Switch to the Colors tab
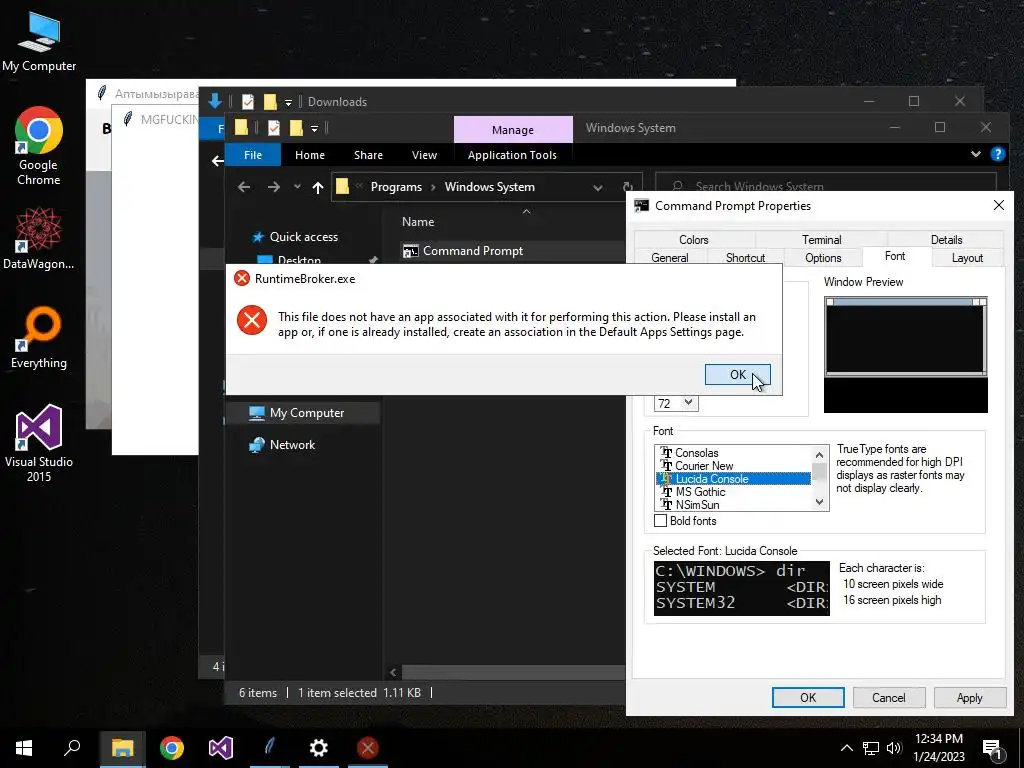 click(x=694, y=240)
